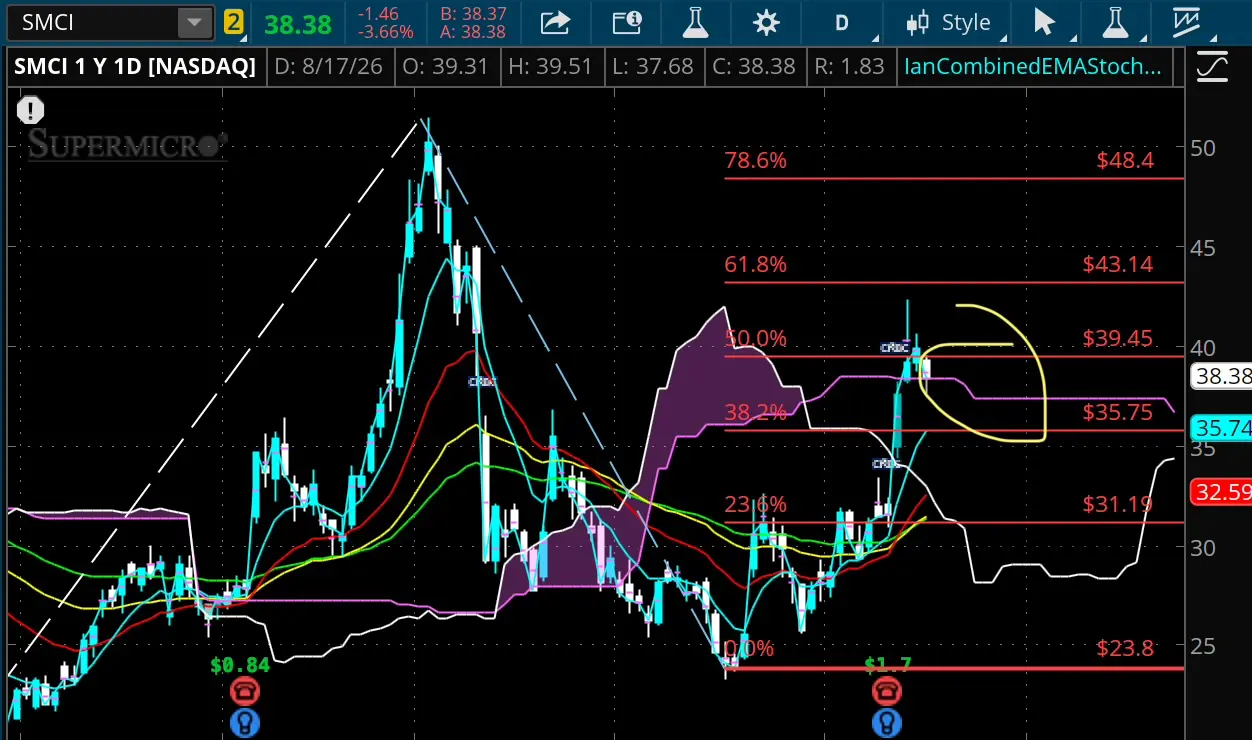Select the 61.8% Fibonacci level label
This screenshot has height=740, width=1252.
[756, 265]
